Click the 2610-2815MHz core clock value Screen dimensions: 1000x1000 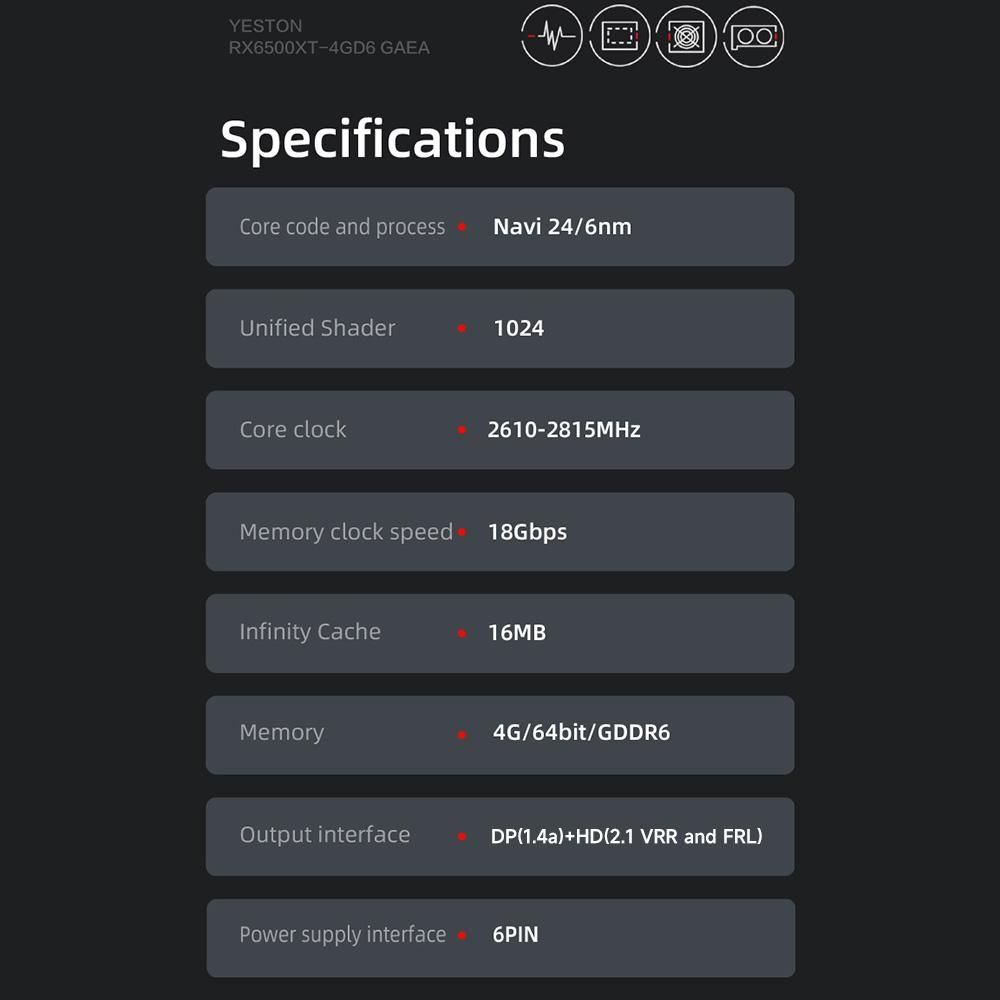coord(564,430)
